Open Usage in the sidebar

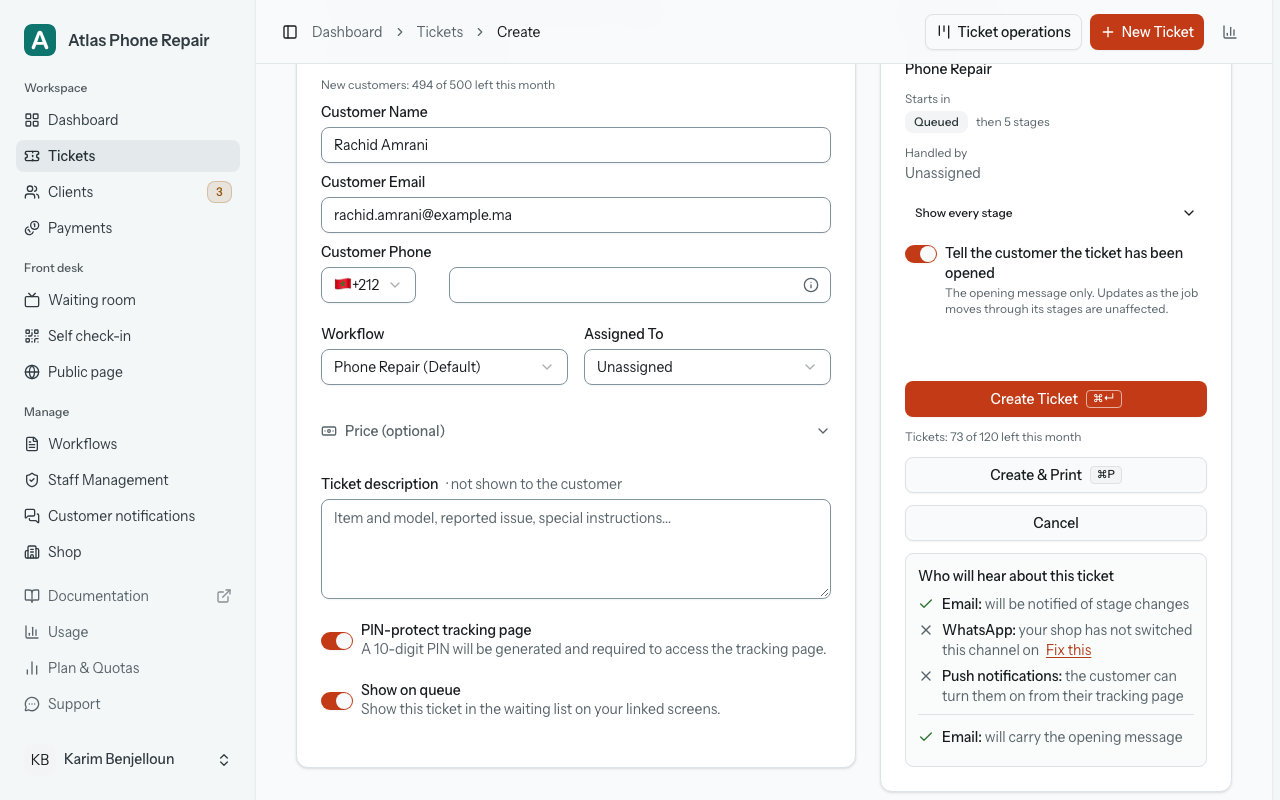point(128,632)
